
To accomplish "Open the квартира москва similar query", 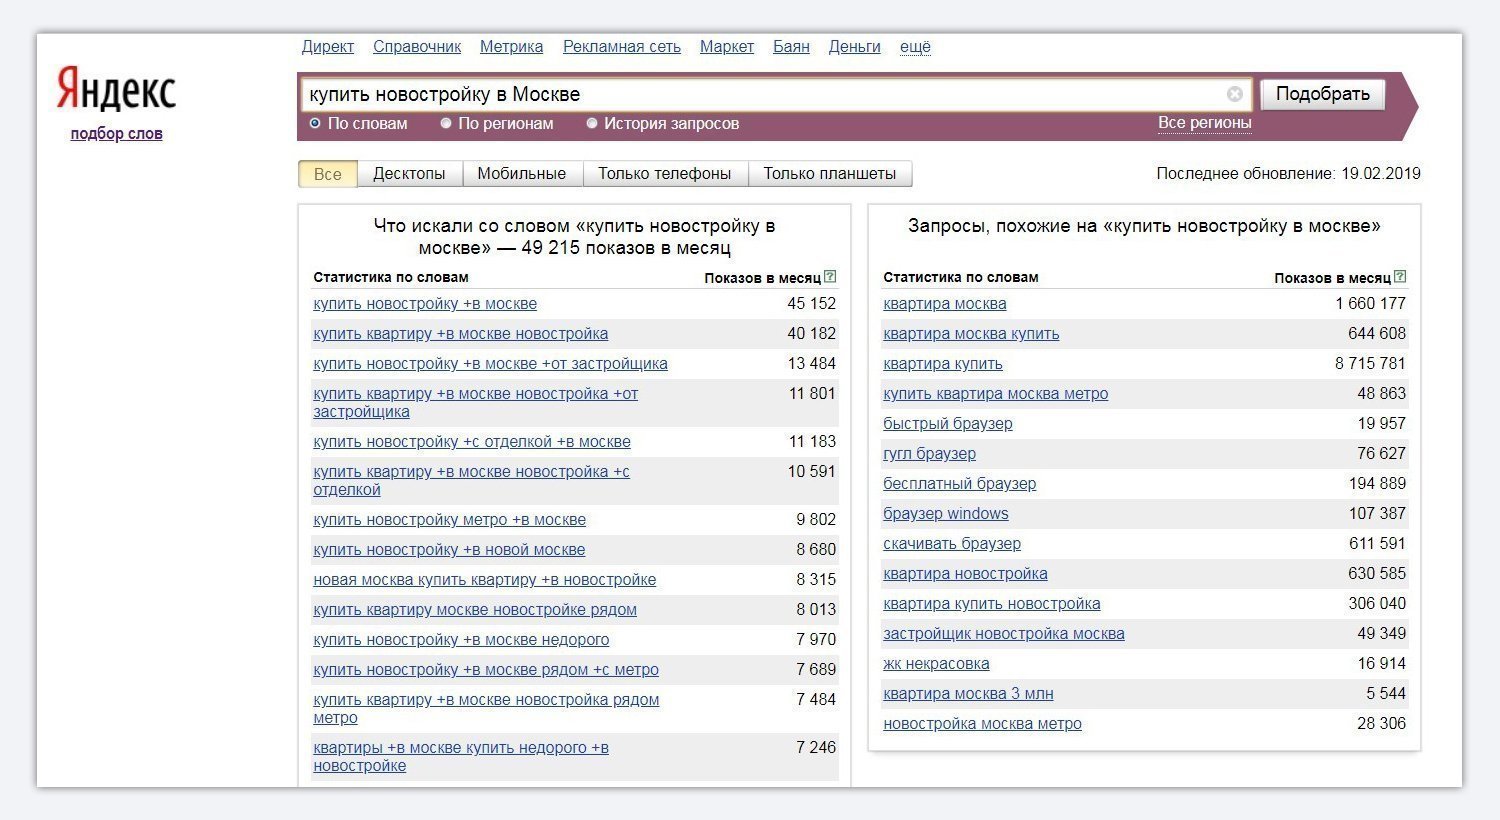I will [x=945, y=304].
